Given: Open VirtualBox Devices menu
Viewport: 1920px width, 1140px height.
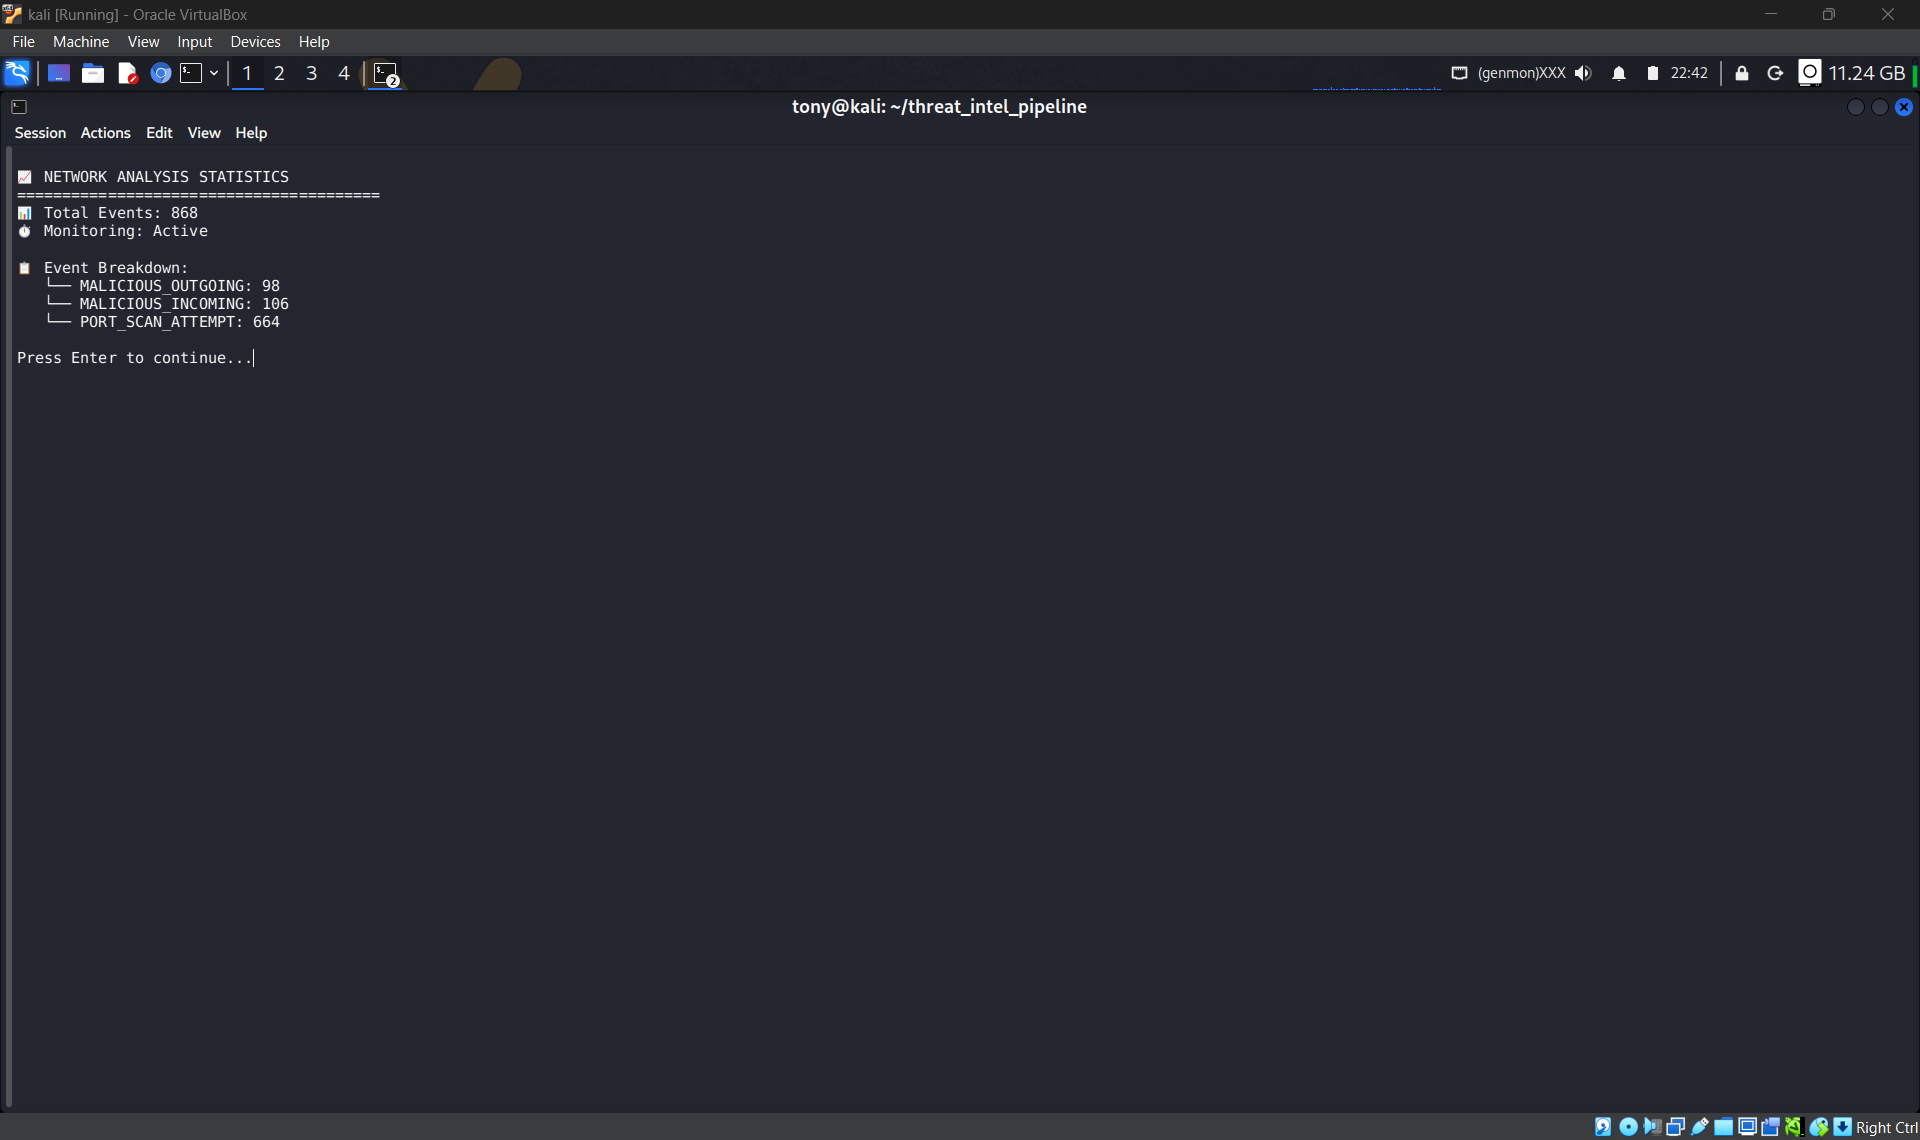Looking at the screenshot, I should (x=255, y=41).
